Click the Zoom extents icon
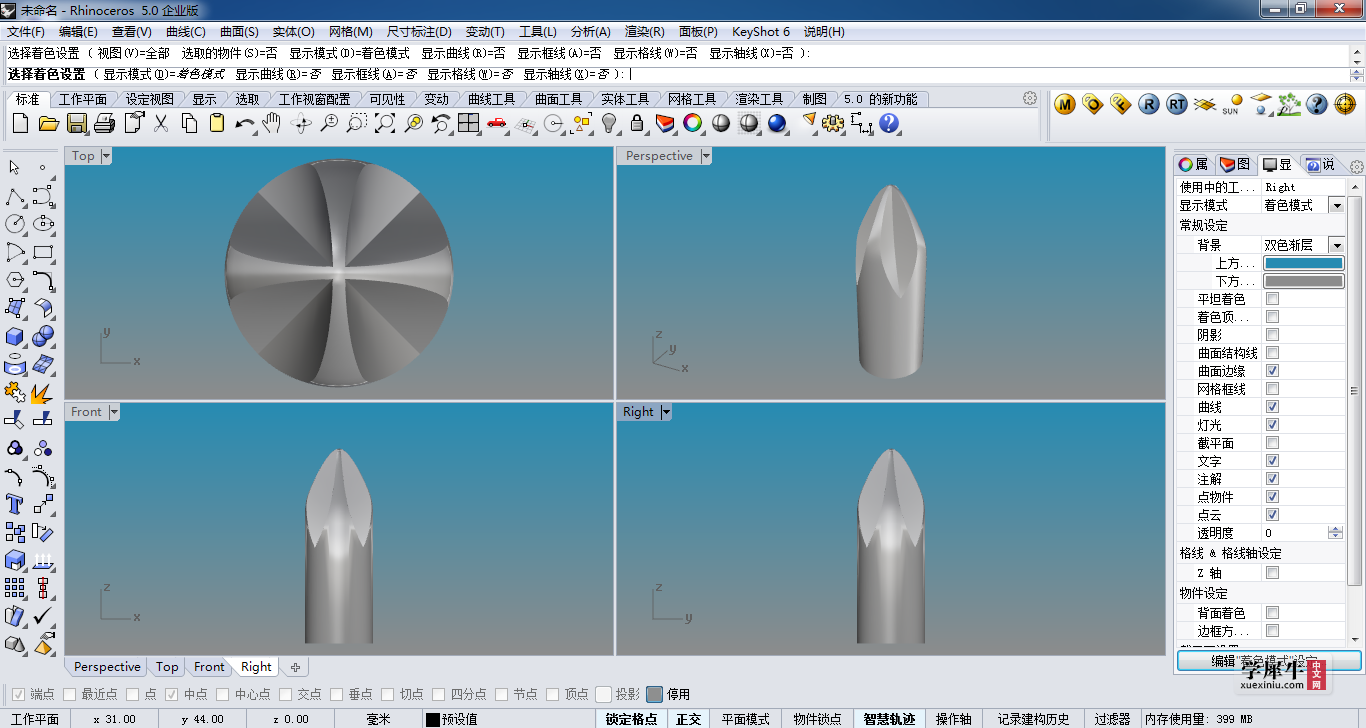This screenshot has height=728, width=1366. tap(385, 123)
